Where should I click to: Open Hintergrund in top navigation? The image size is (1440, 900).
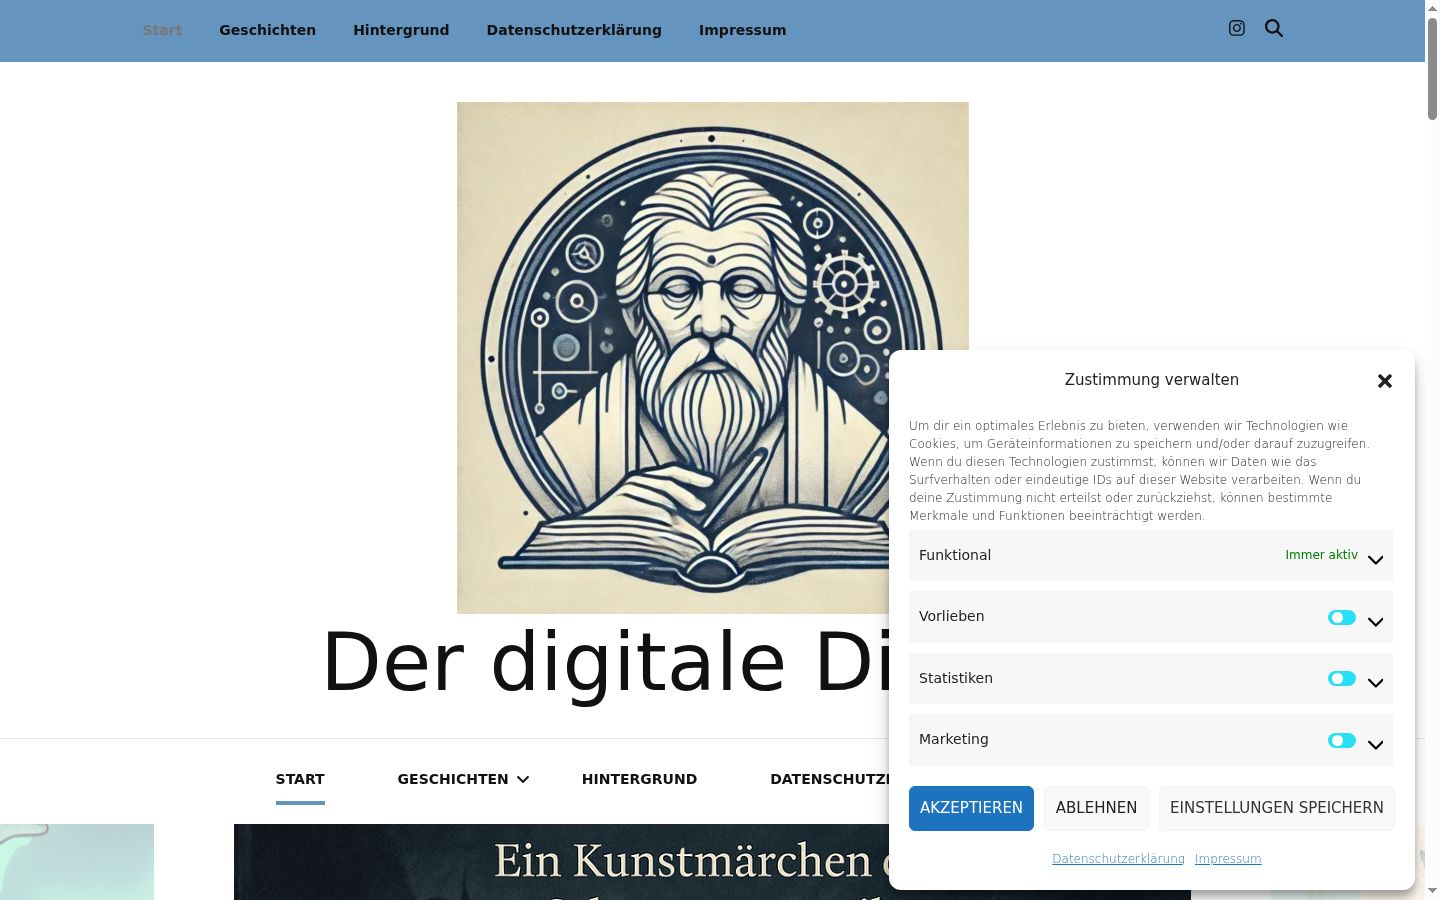401,30
